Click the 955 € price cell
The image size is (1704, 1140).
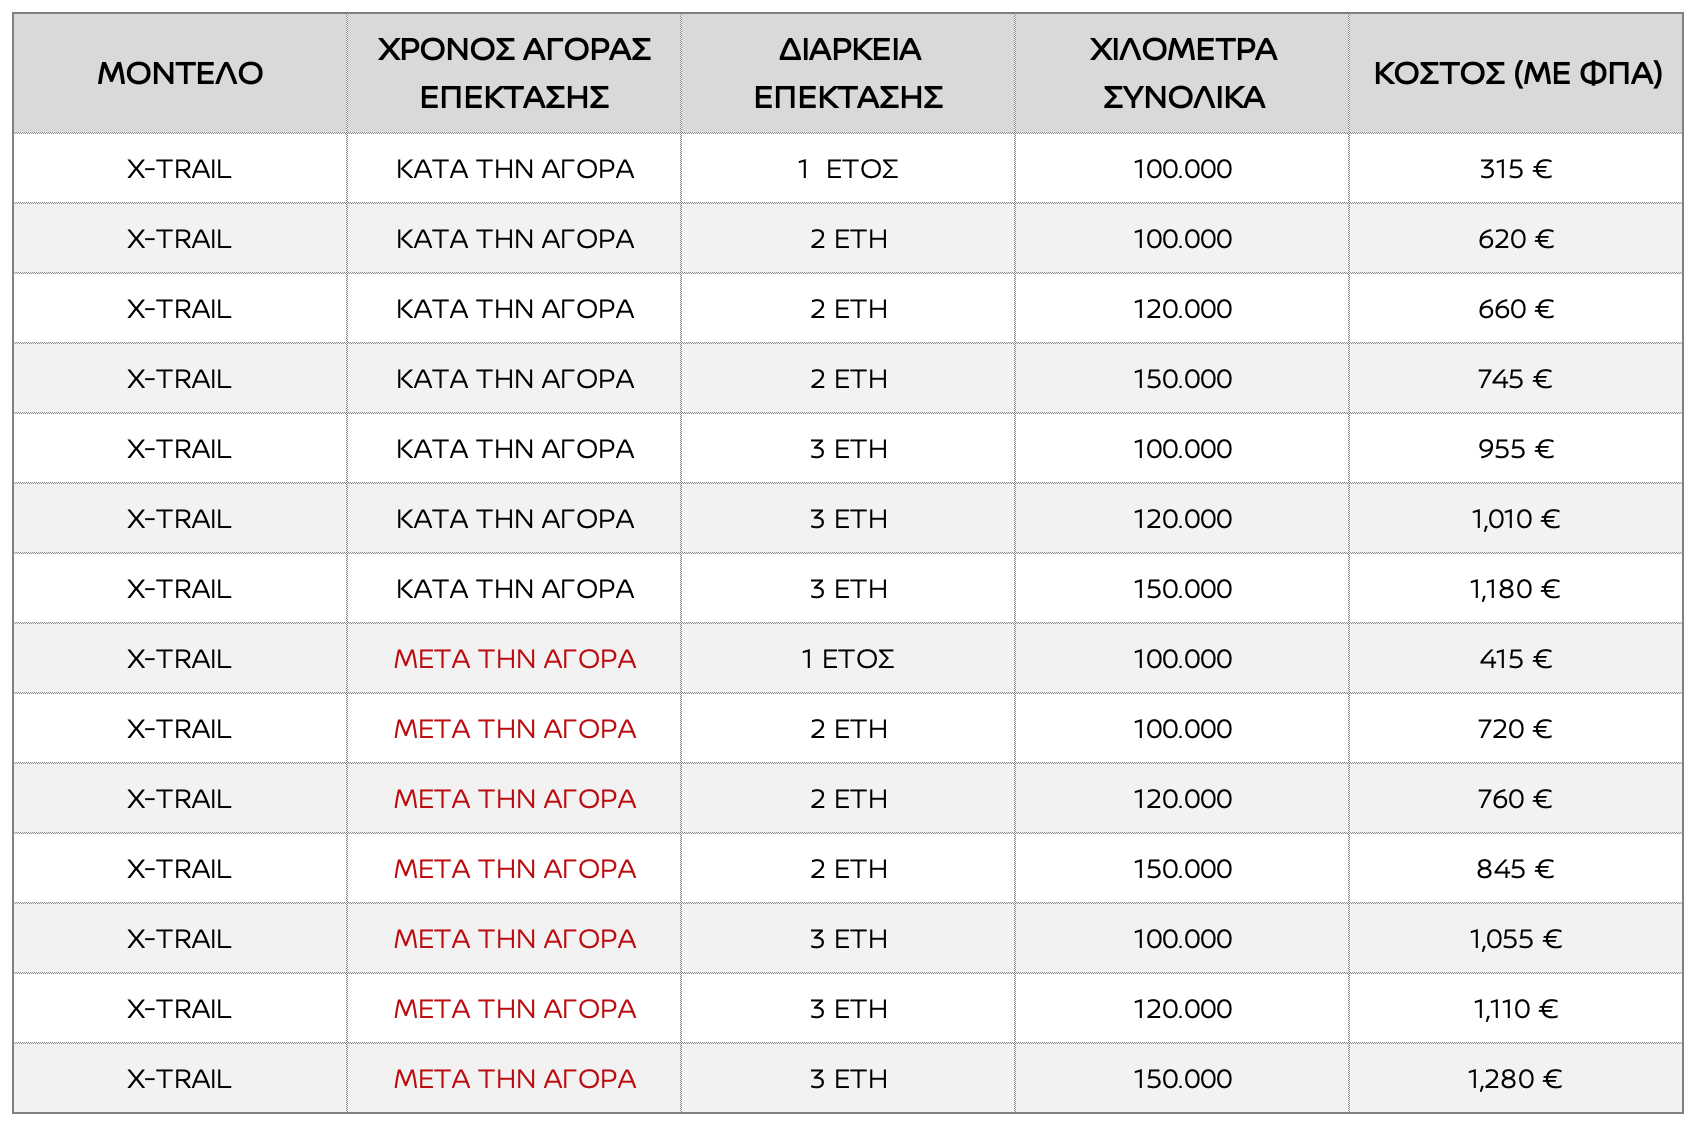(1515, 449)
